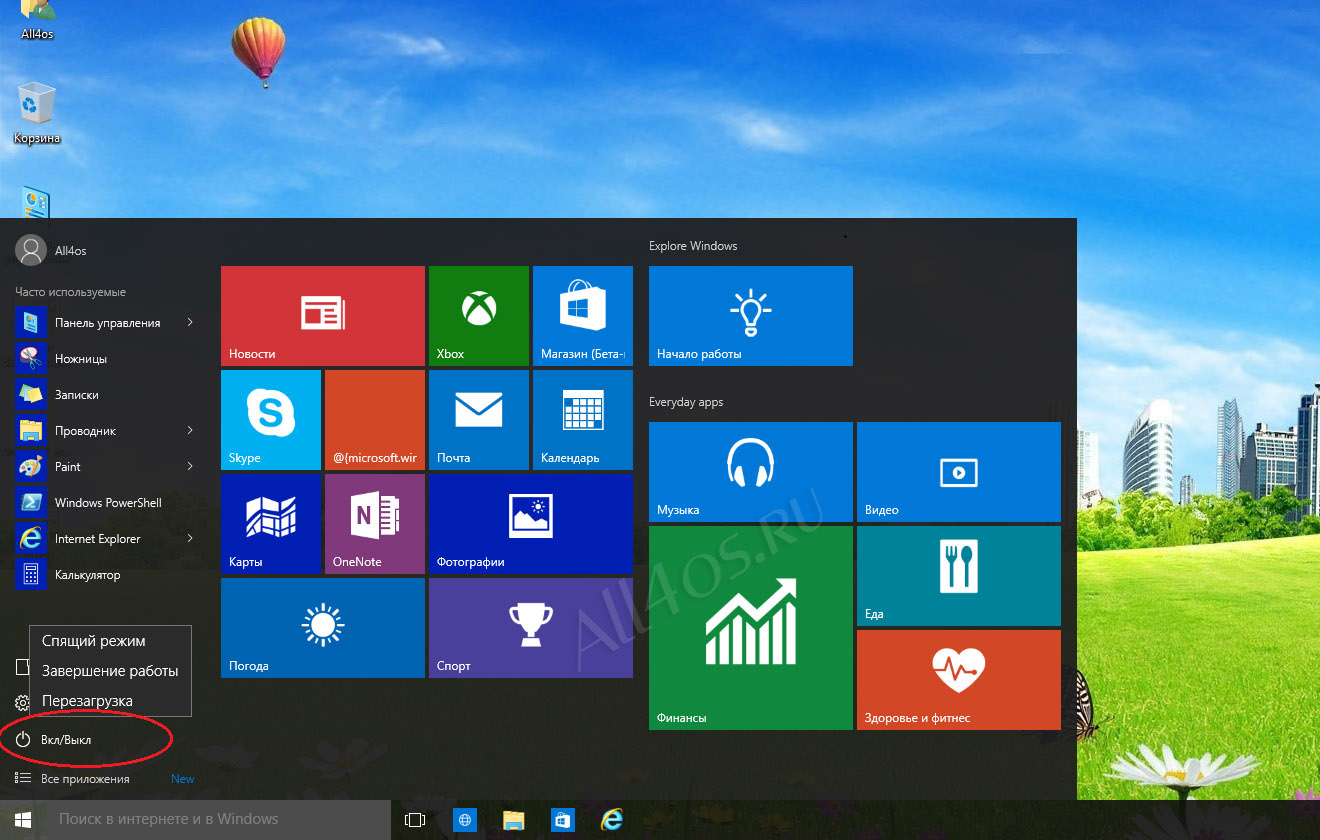Expand the Проводник jump list arrow

pos(190,430)
